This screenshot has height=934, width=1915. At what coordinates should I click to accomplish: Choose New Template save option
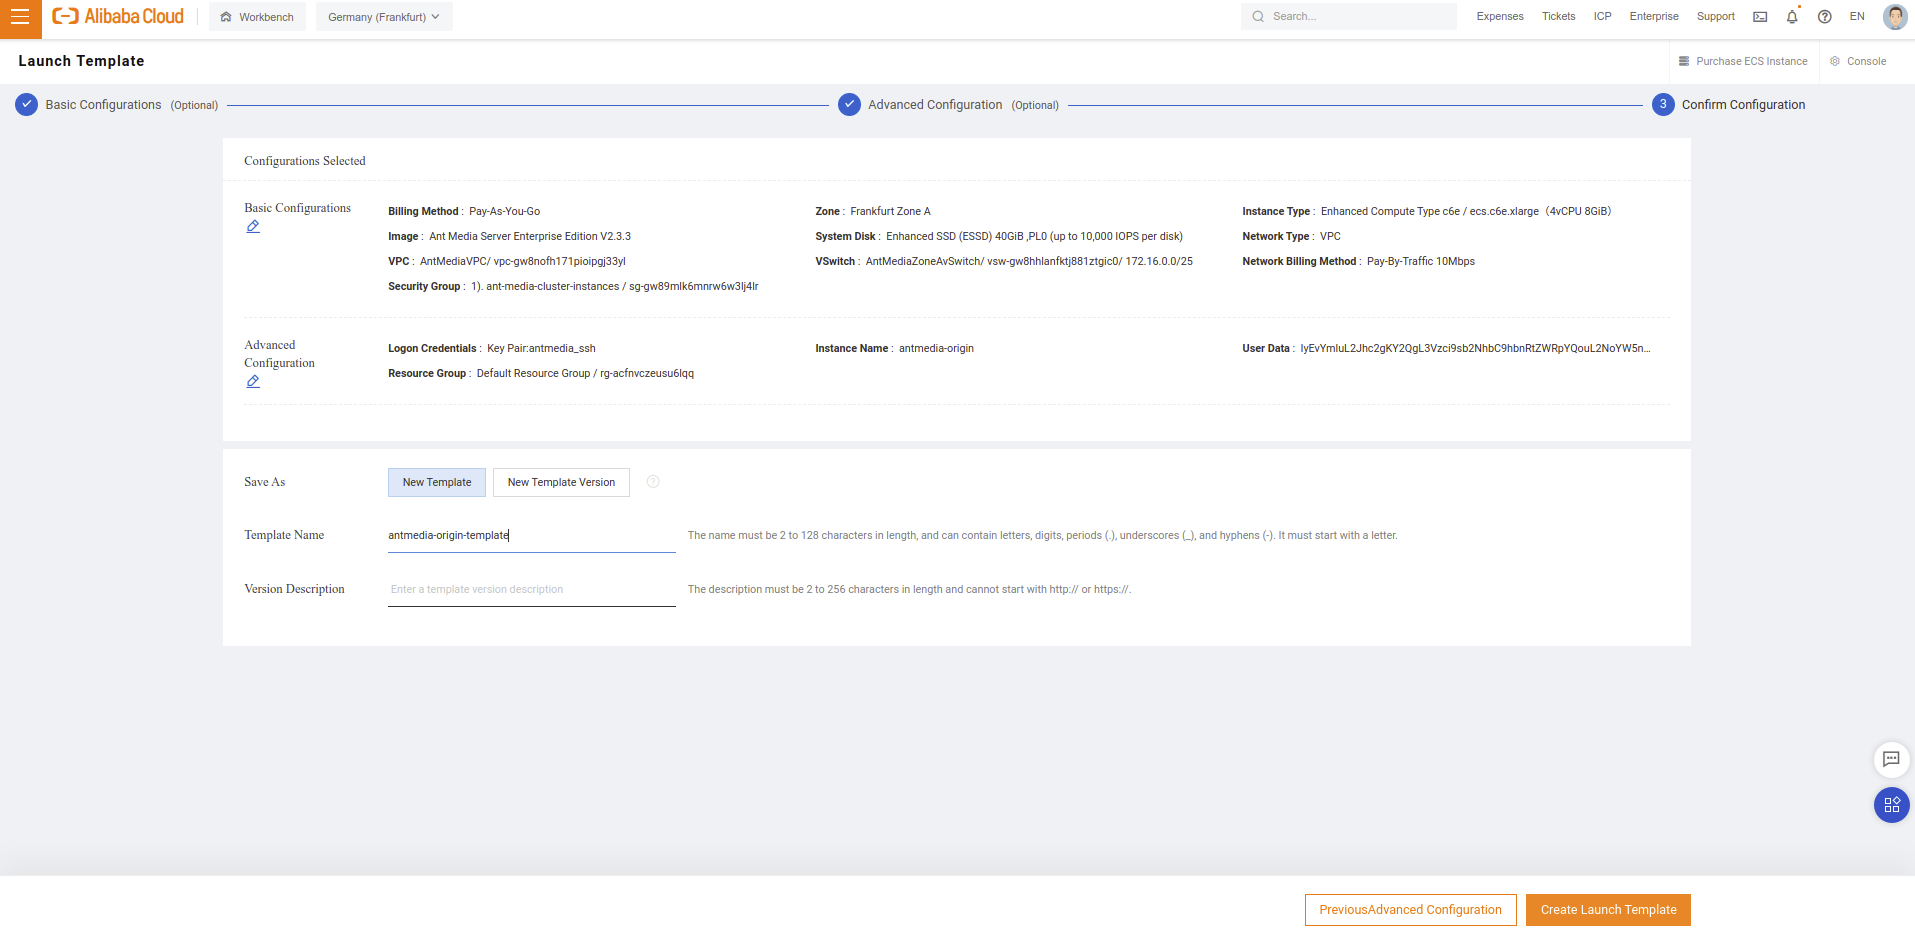coord(437,482)
